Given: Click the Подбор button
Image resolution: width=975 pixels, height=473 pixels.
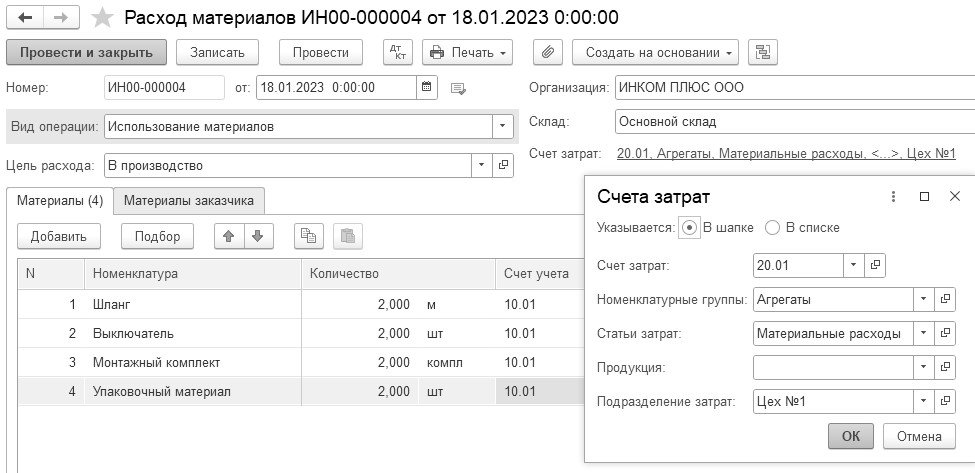Looking at the screenshot, I should coord(157,236).
